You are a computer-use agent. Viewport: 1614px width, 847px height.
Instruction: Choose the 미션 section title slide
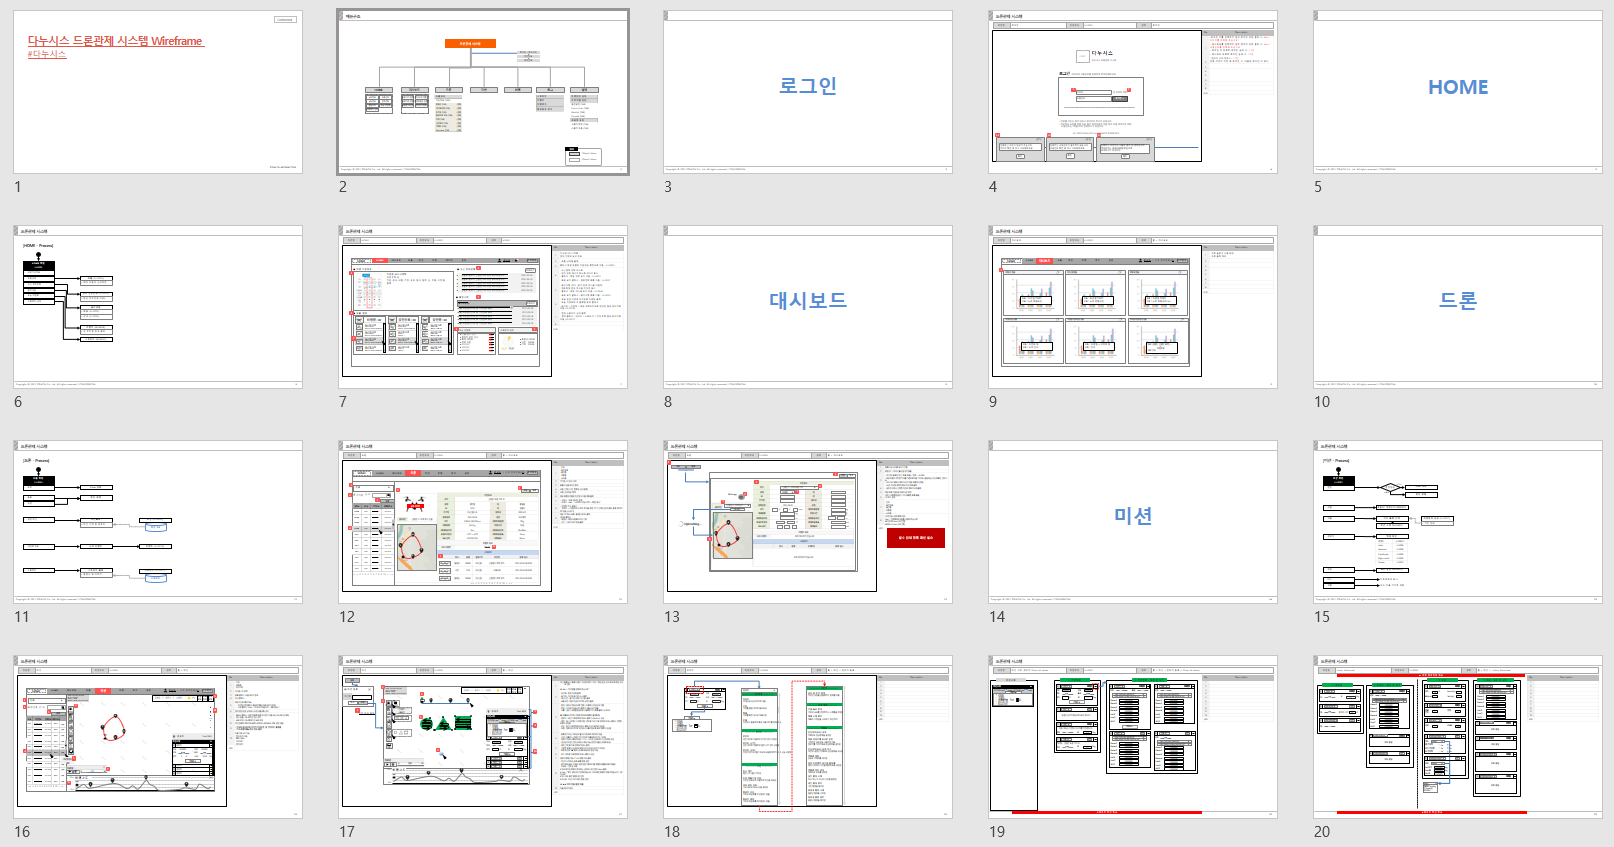click(x=1133, y=522)
